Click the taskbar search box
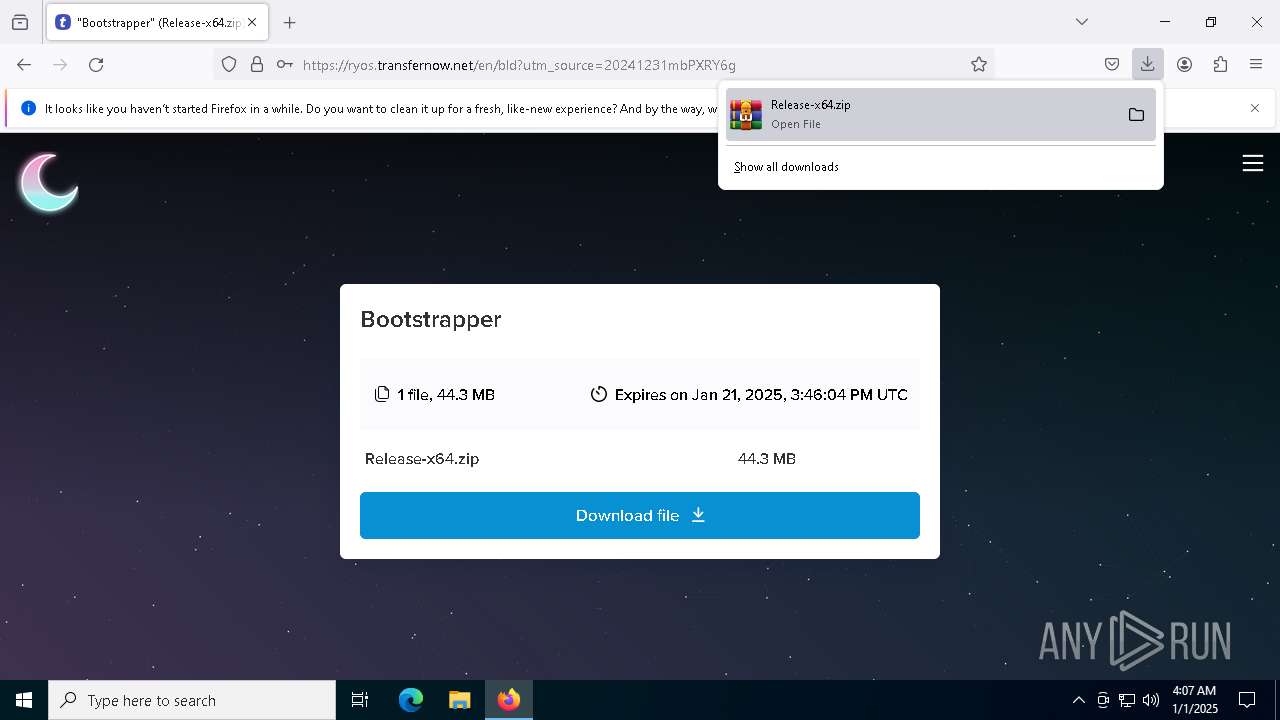The image size is (1280, 720). coord(192,700)
